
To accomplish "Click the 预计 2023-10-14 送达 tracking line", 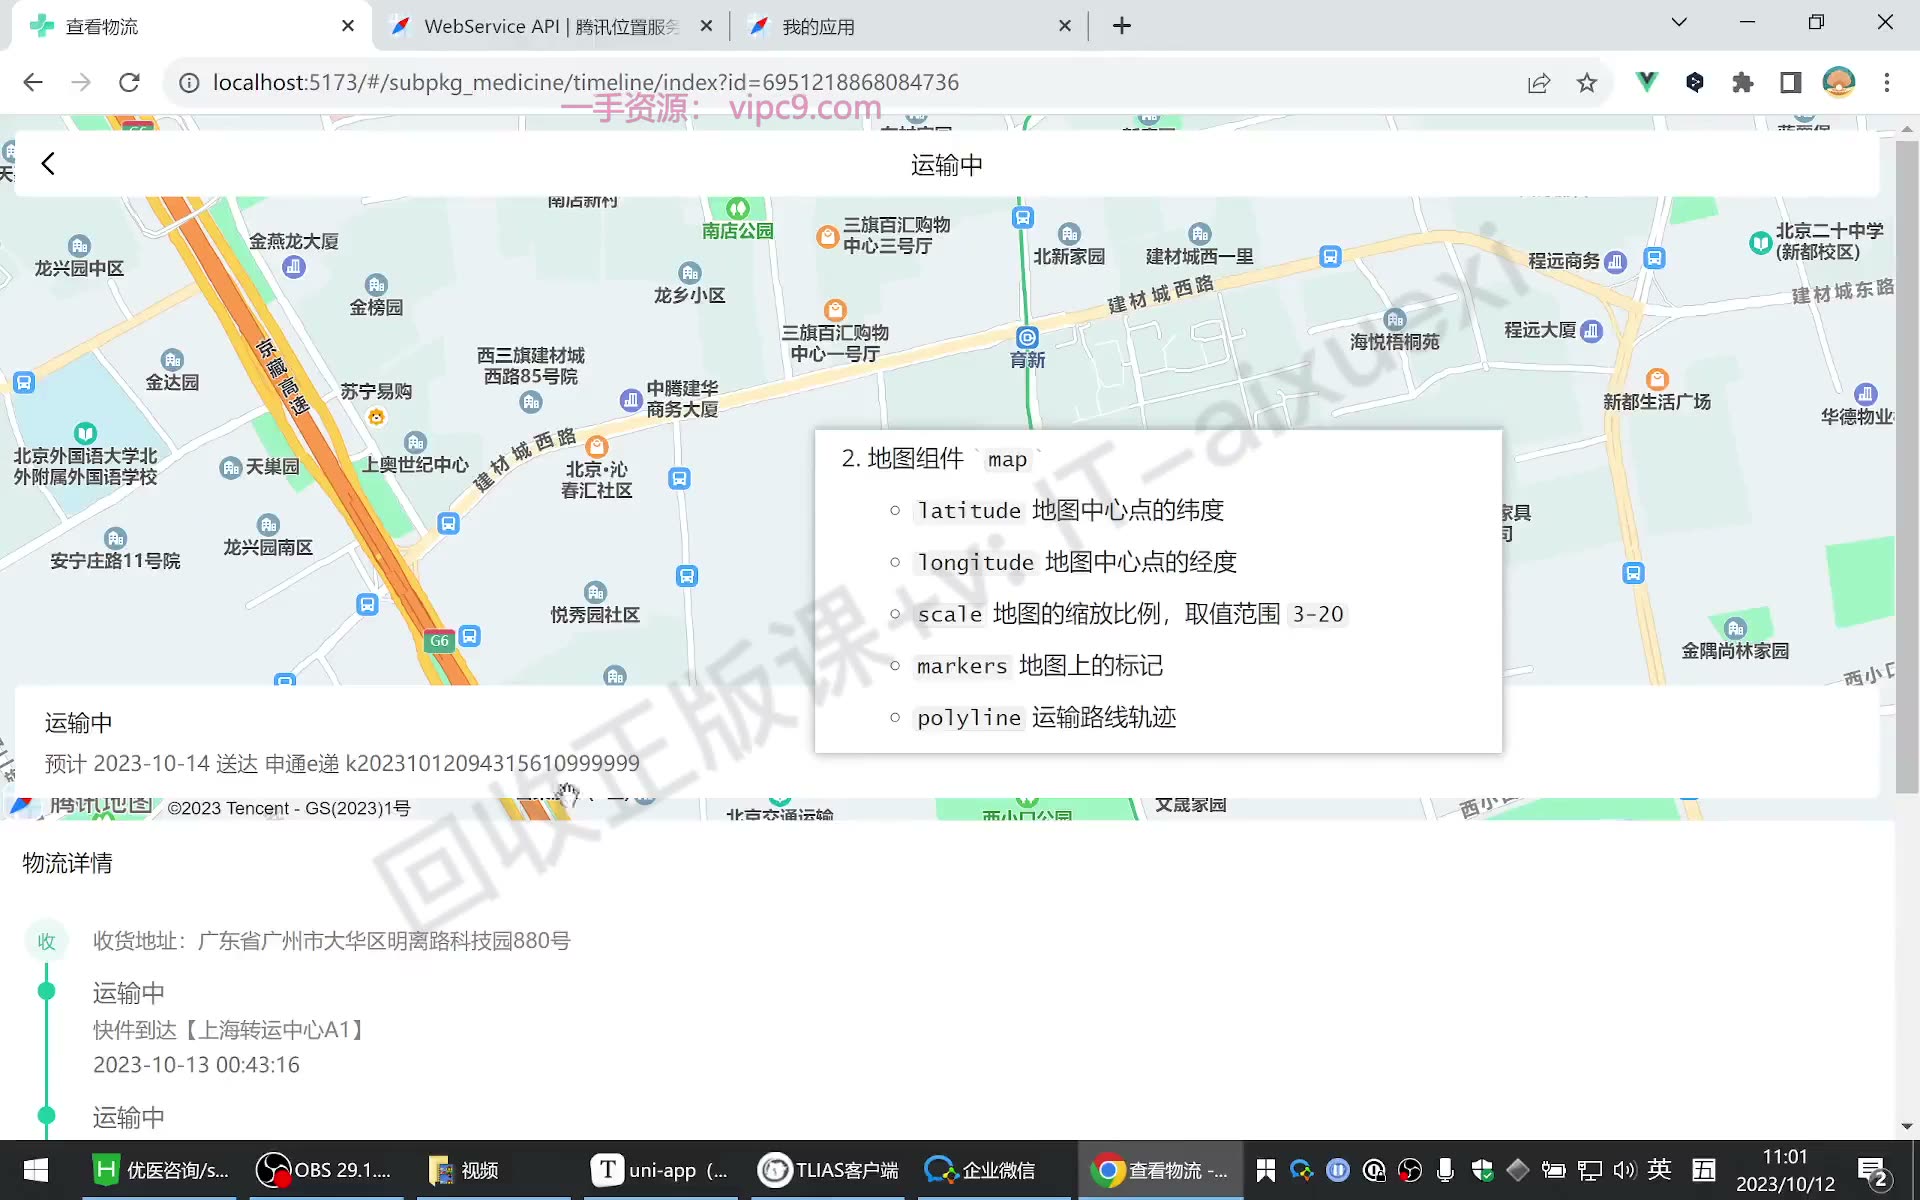I will pos(342,763).
